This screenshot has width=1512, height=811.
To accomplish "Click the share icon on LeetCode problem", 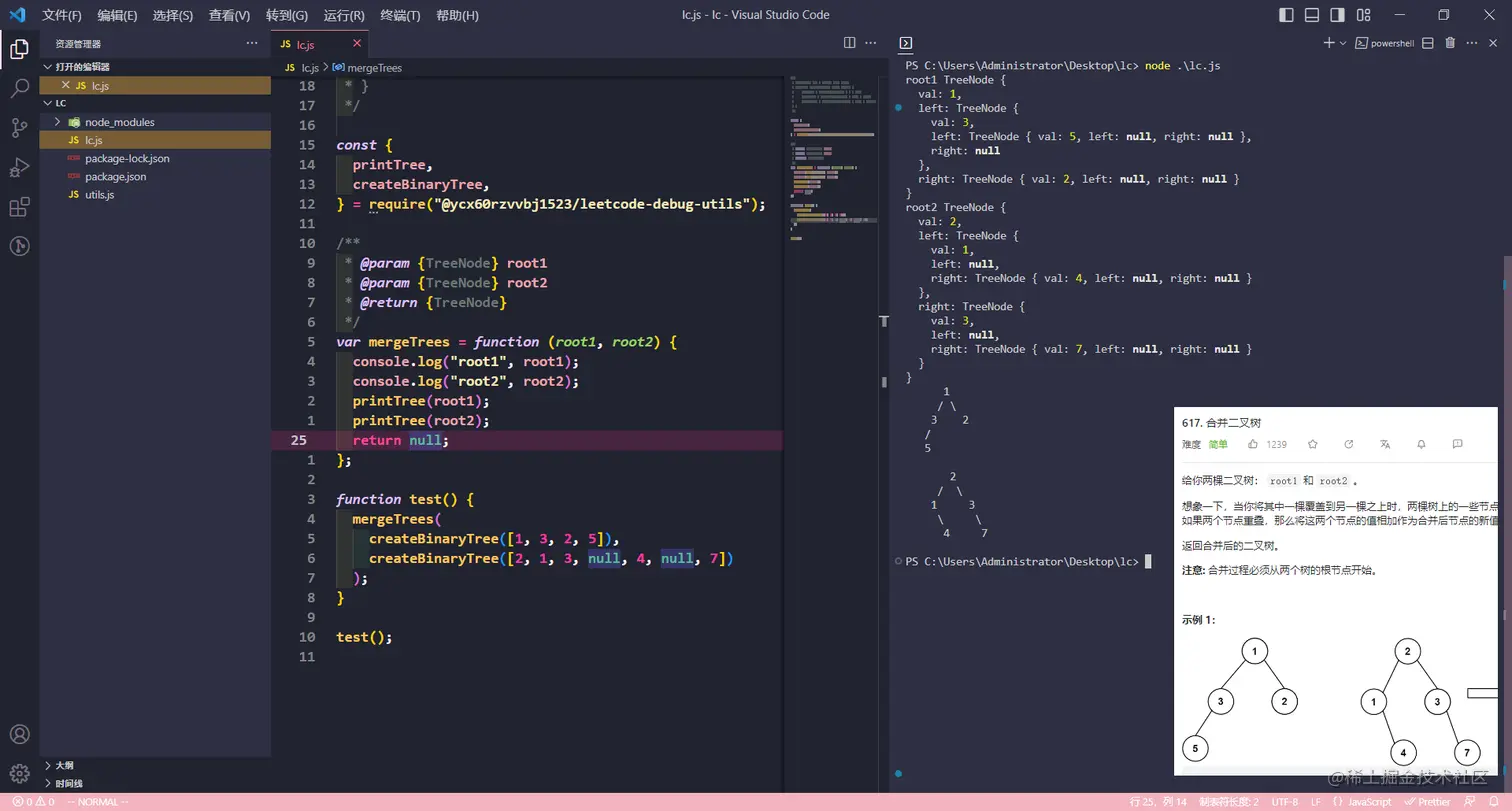I will point(1349,444).
